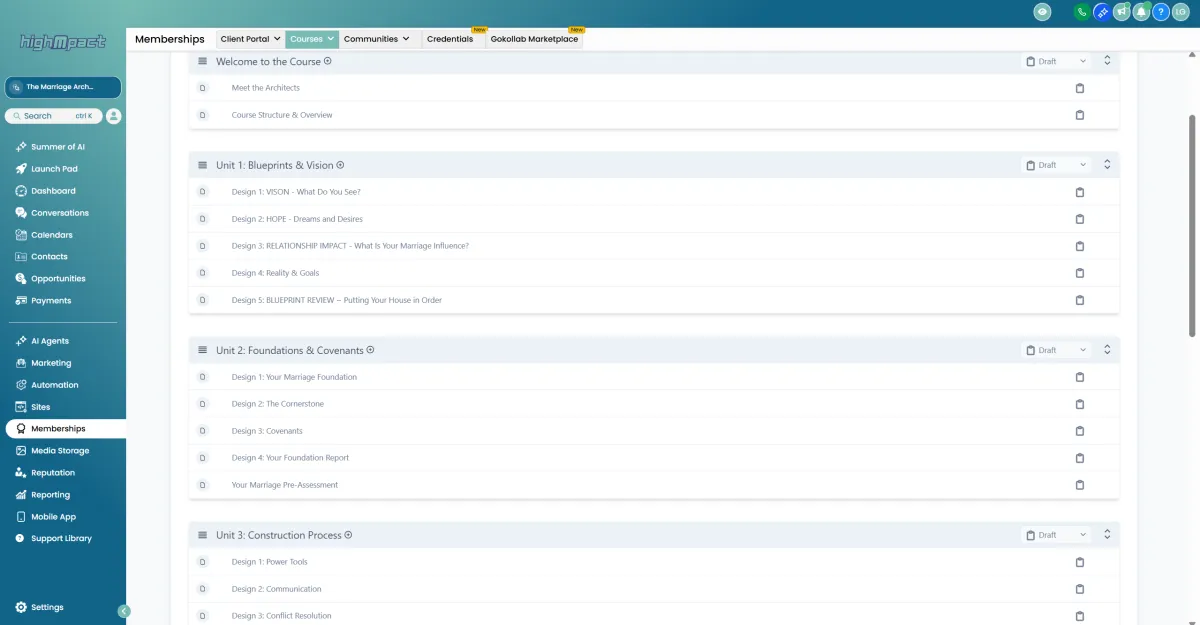The height and width of the screenshot is (625, 1200).
Task: Open the Client Portal tab dropdown
Action: coord(250,39)
